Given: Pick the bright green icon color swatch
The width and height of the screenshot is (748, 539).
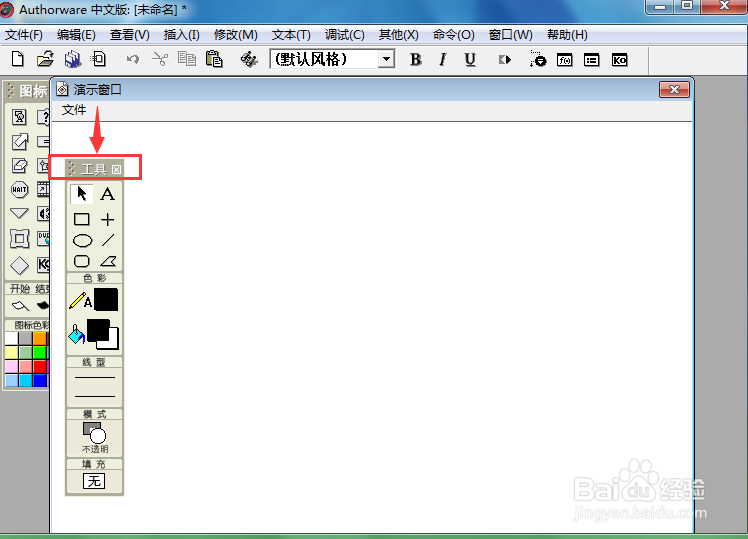Looking at the screenshot, I should coord(40,352).
